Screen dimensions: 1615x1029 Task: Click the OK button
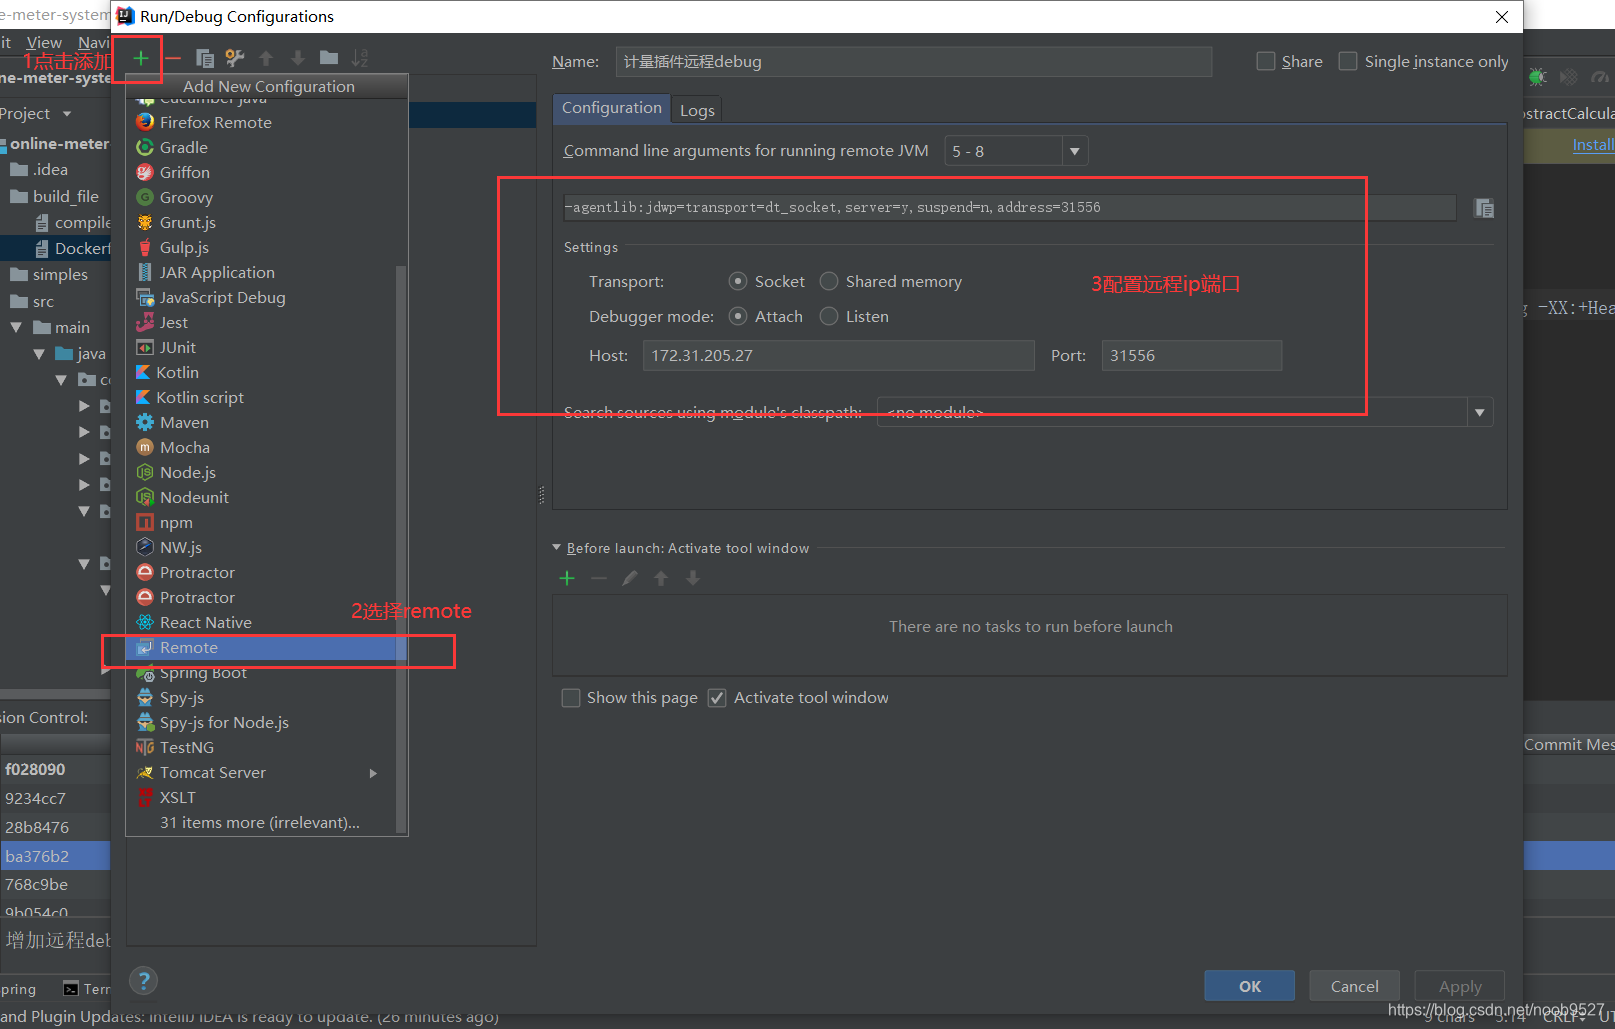click(1249, 986)
